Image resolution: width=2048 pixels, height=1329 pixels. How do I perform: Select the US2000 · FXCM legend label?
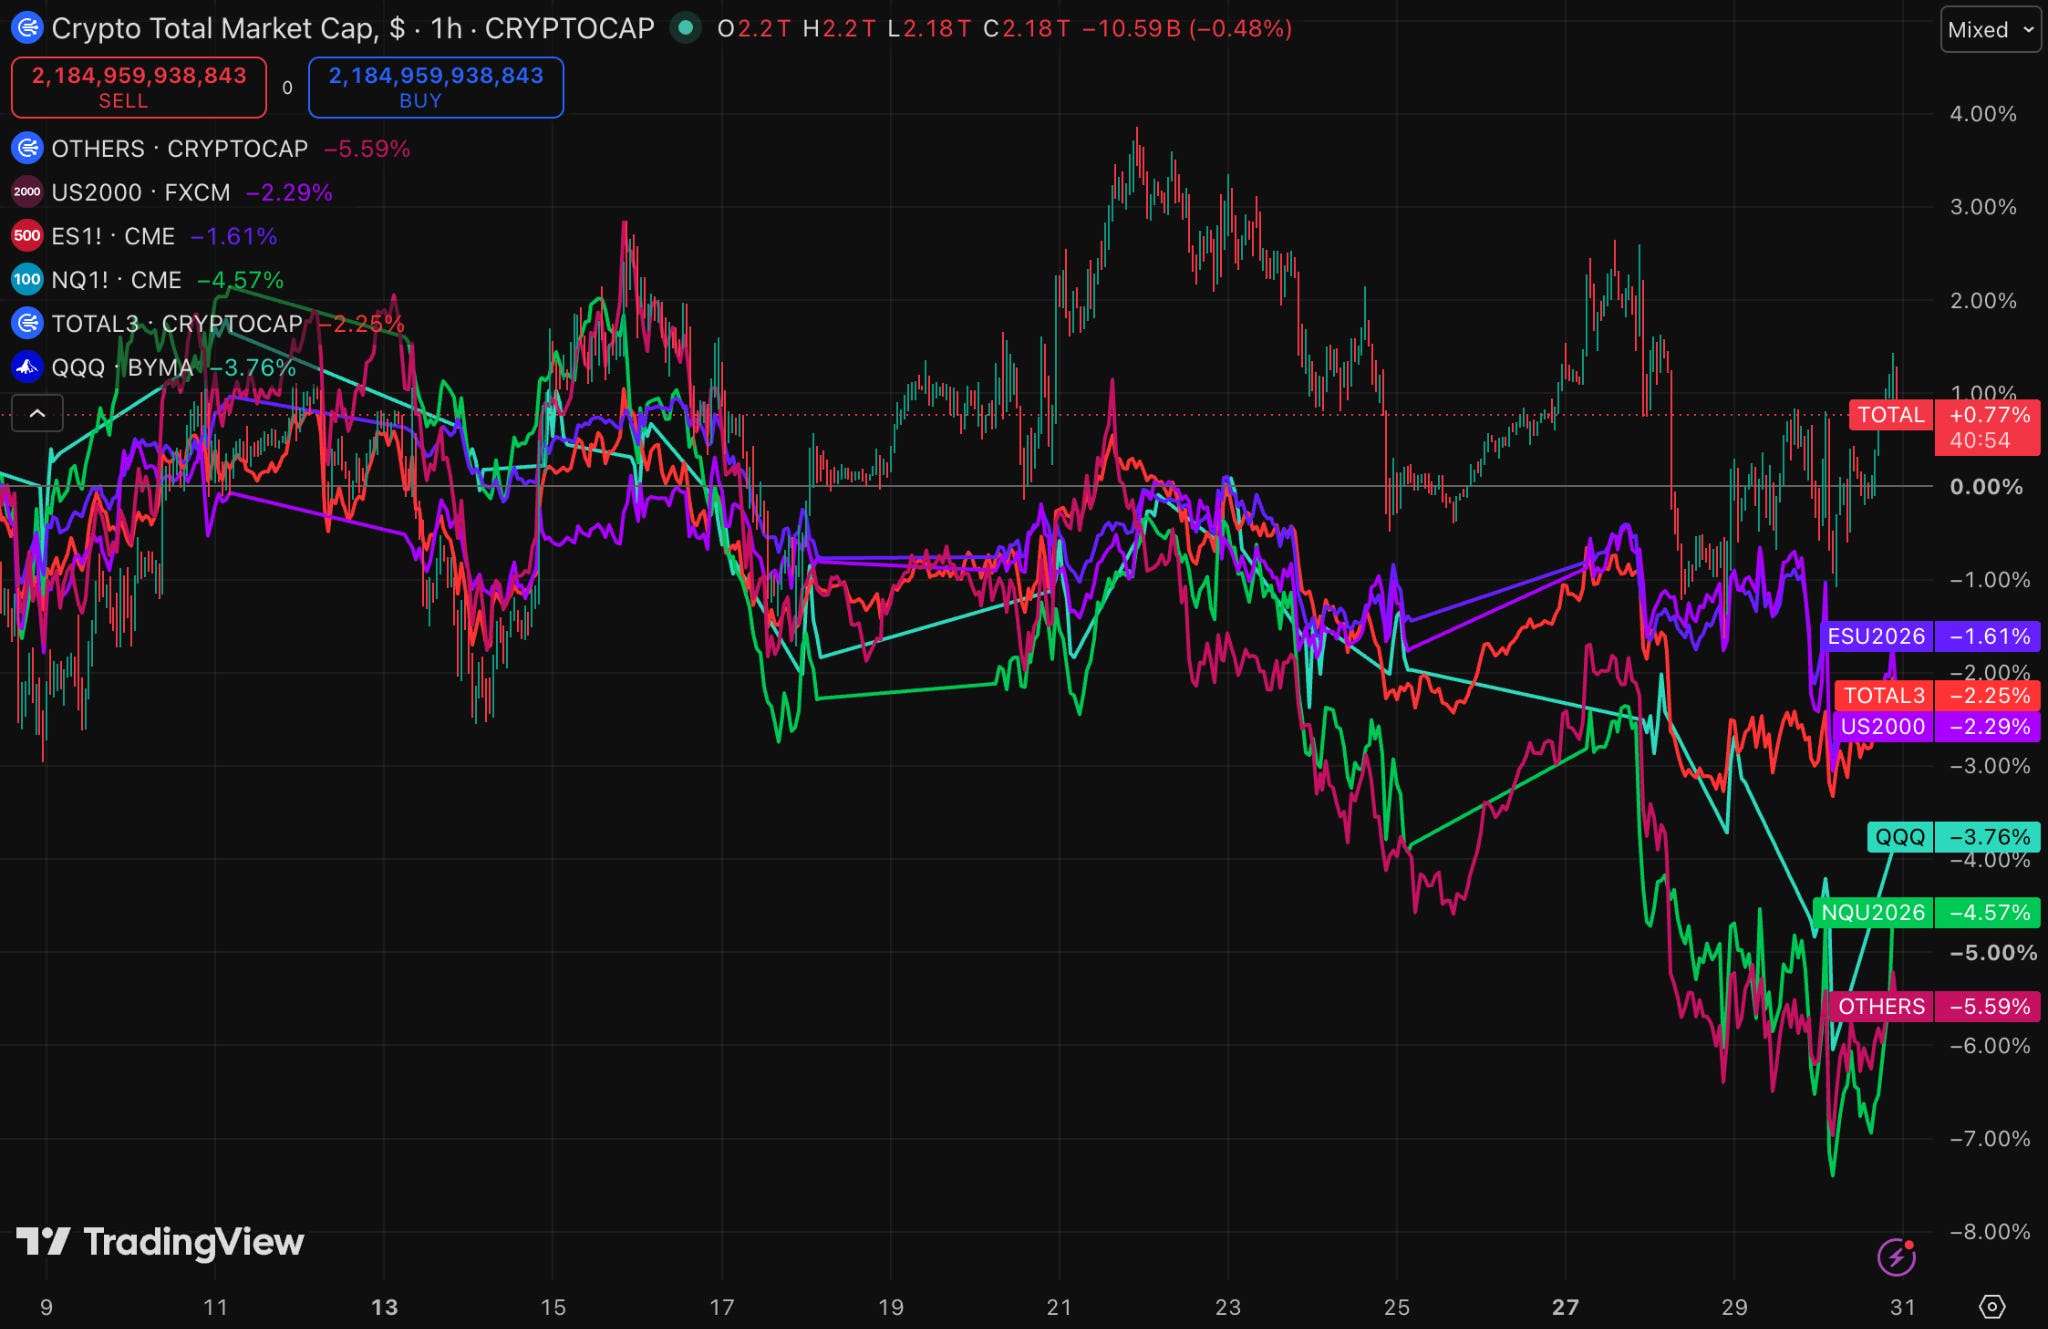(141, 192)
